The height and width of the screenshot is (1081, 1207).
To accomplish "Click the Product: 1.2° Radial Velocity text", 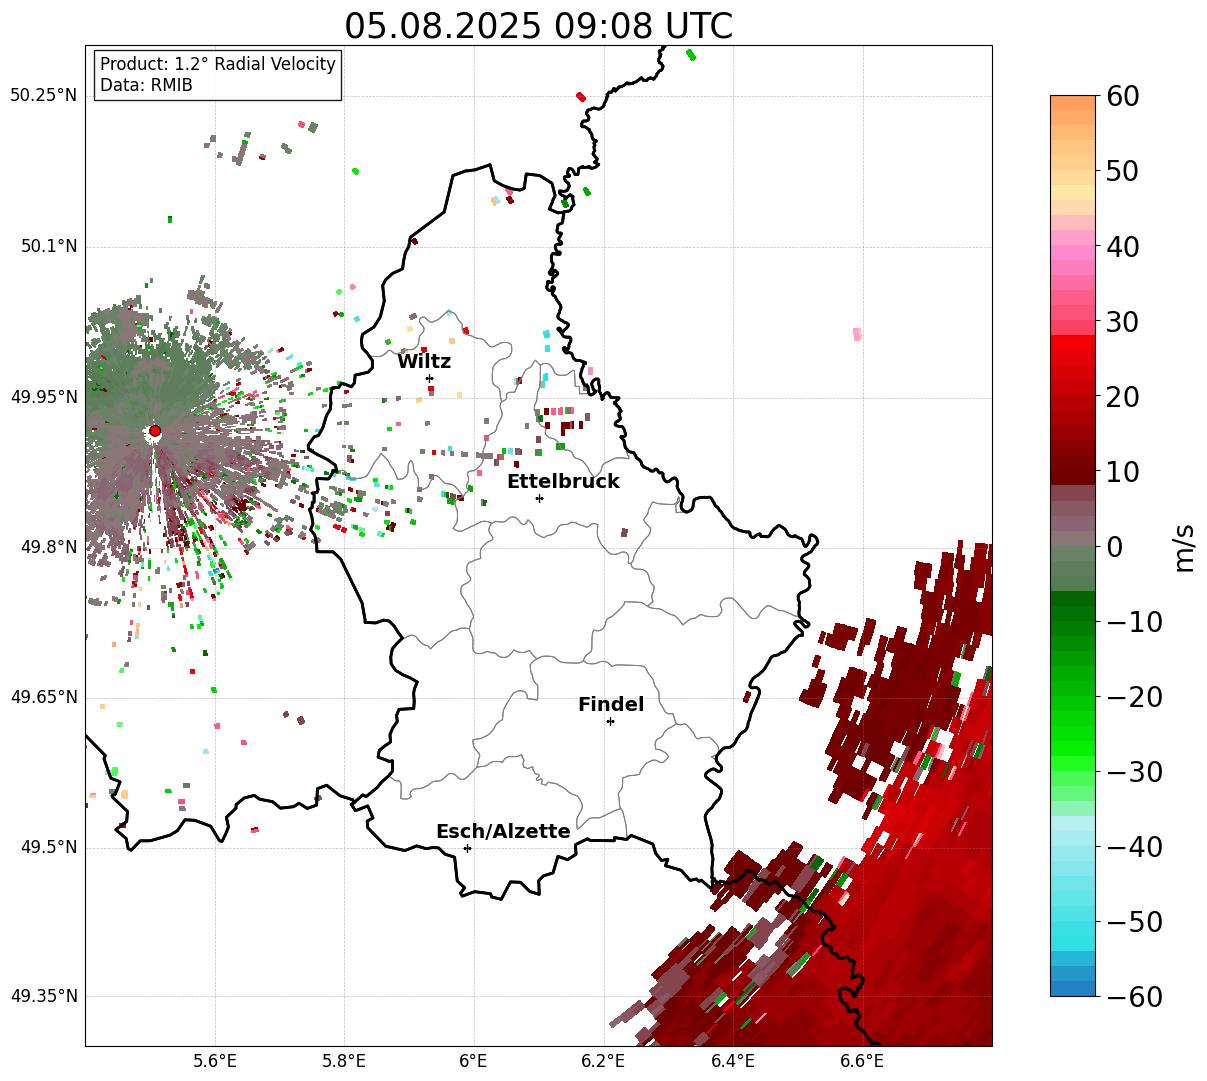I will [x=218, y=64].
